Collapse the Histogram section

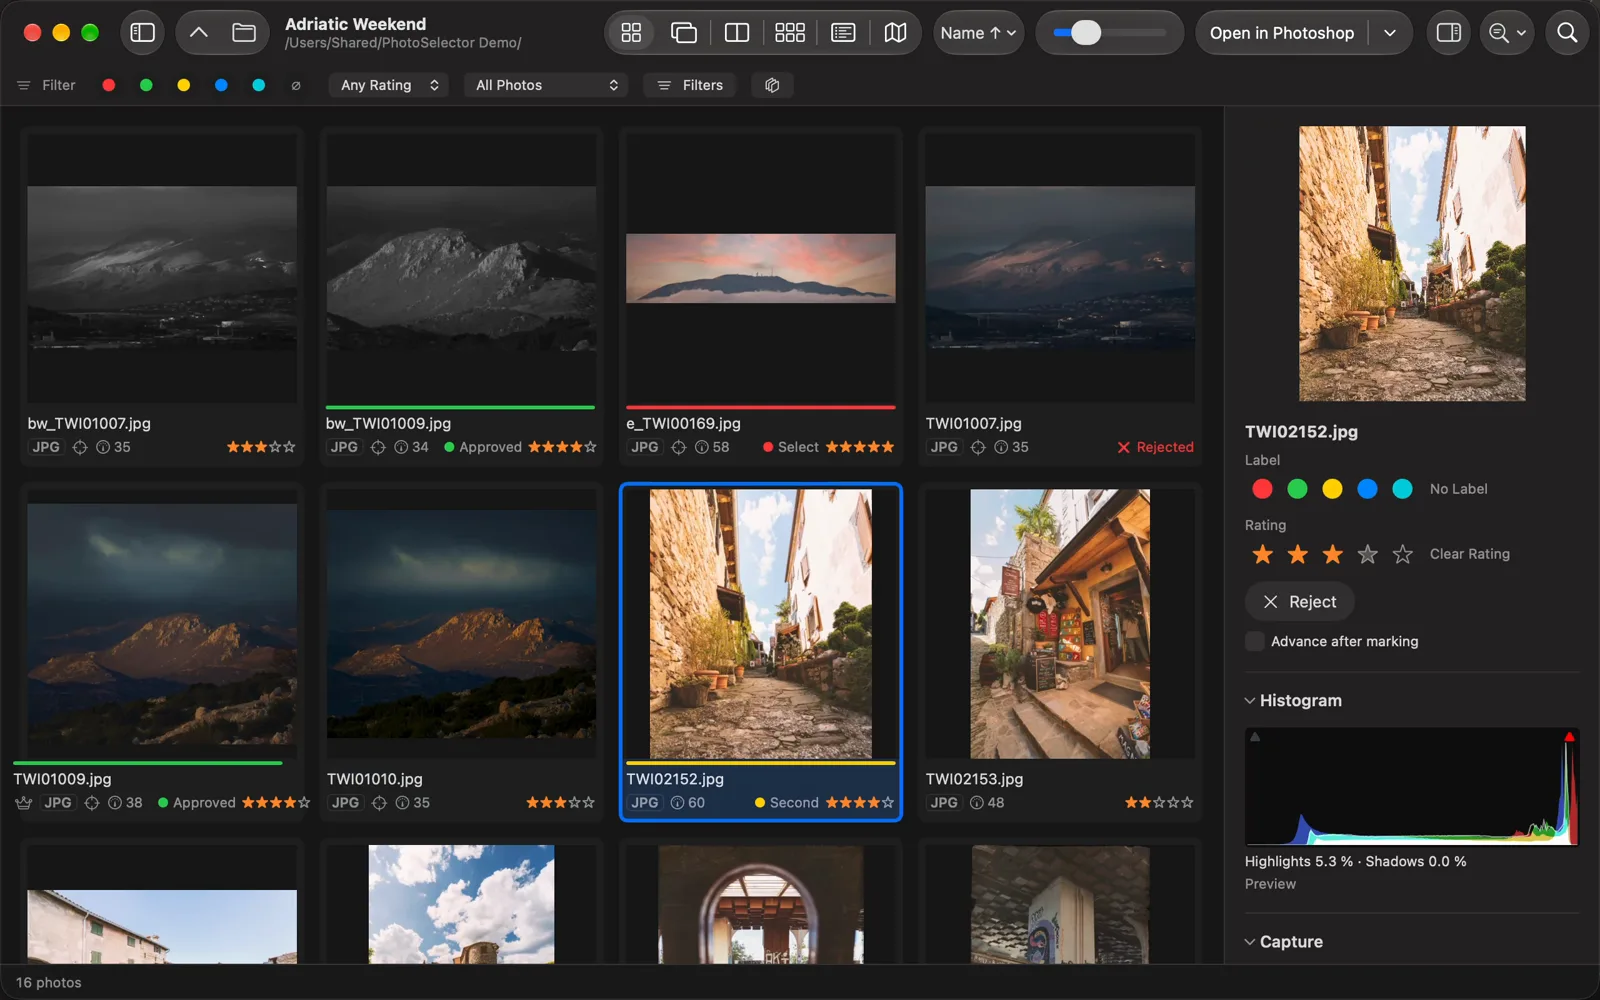pos(1293,700)
